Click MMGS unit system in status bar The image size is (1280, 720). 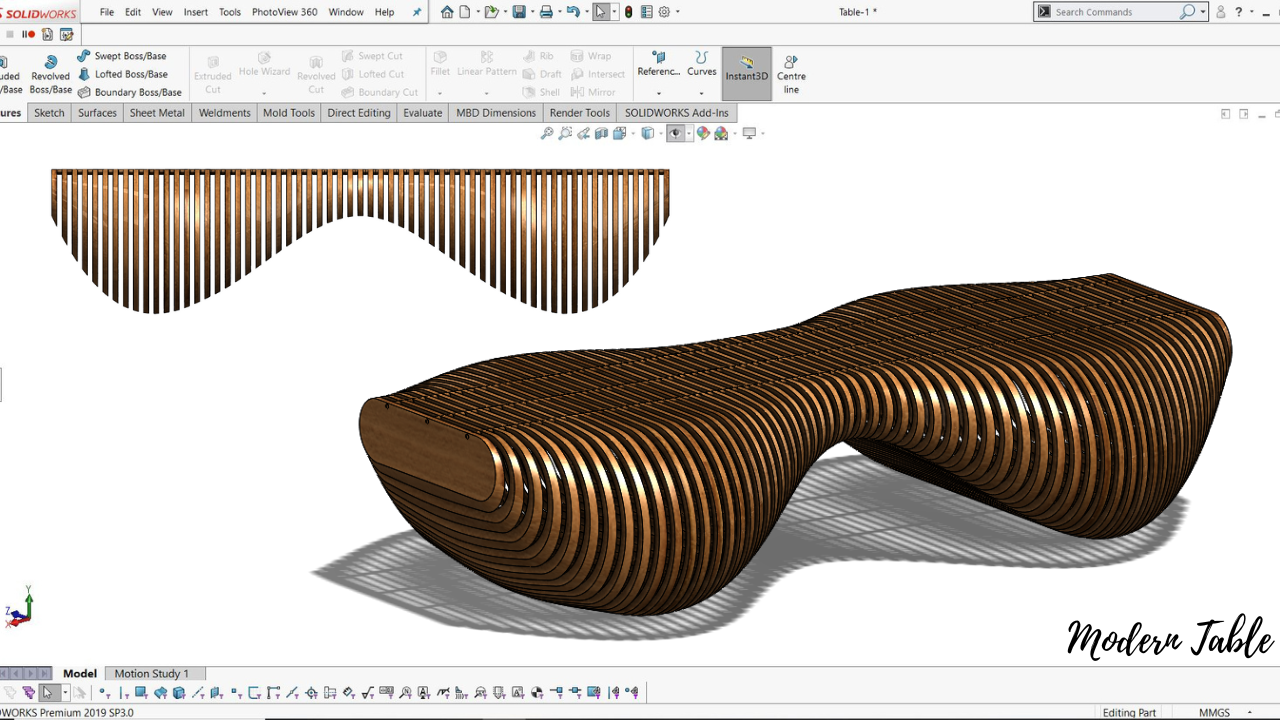tap(1215, 713)
